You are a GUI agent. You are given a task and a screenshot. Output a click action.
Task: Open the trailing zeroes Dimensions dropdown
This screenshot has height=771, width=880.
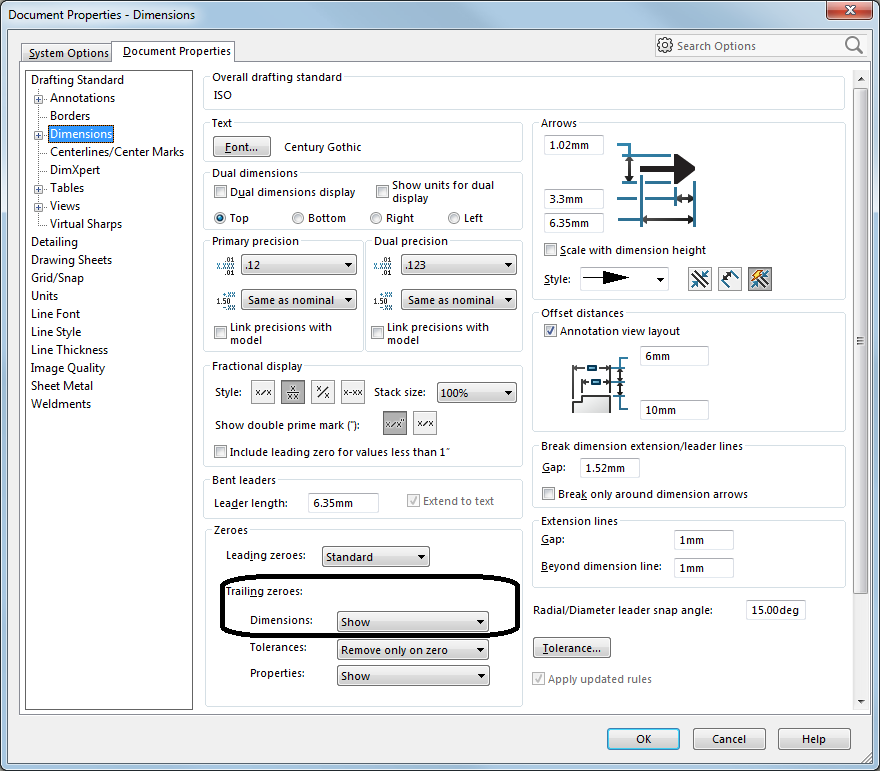point(413,622)
